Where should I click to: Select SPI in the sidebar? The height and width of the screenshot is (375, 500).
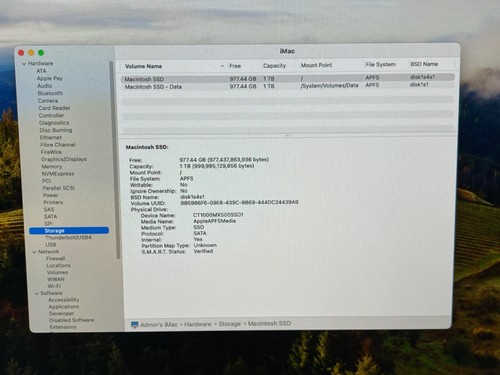coord(48,224)
